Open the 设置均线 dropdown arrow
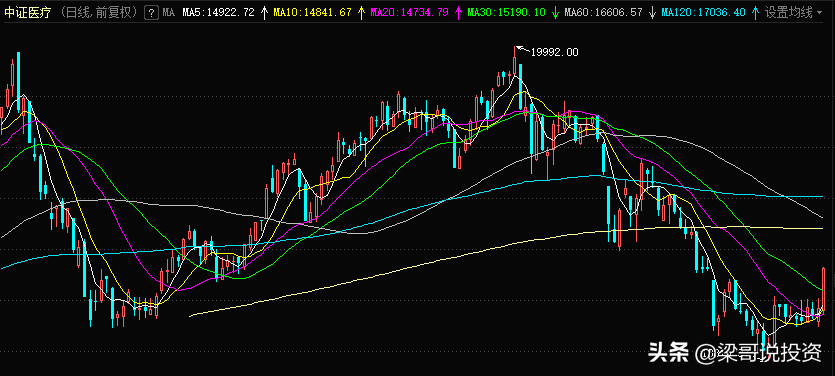Viewport: 835px width, 376px height. pyautogui.click(x=819, y=13)
